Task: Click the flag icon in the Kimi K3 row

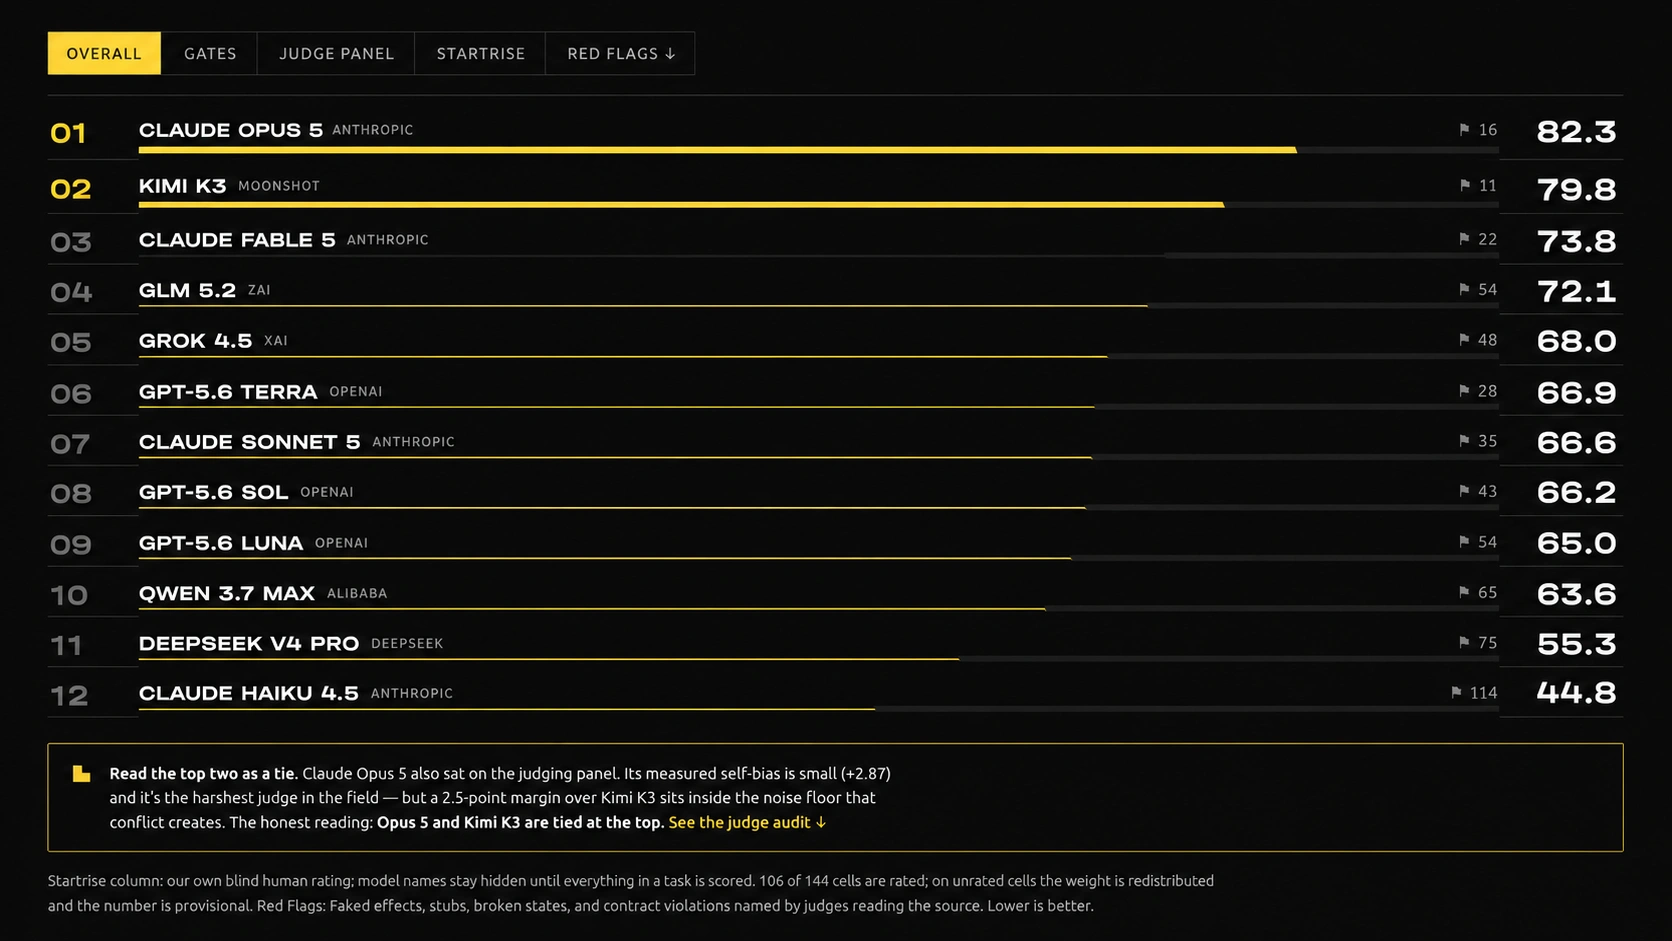Action: tap(1464, 186)
